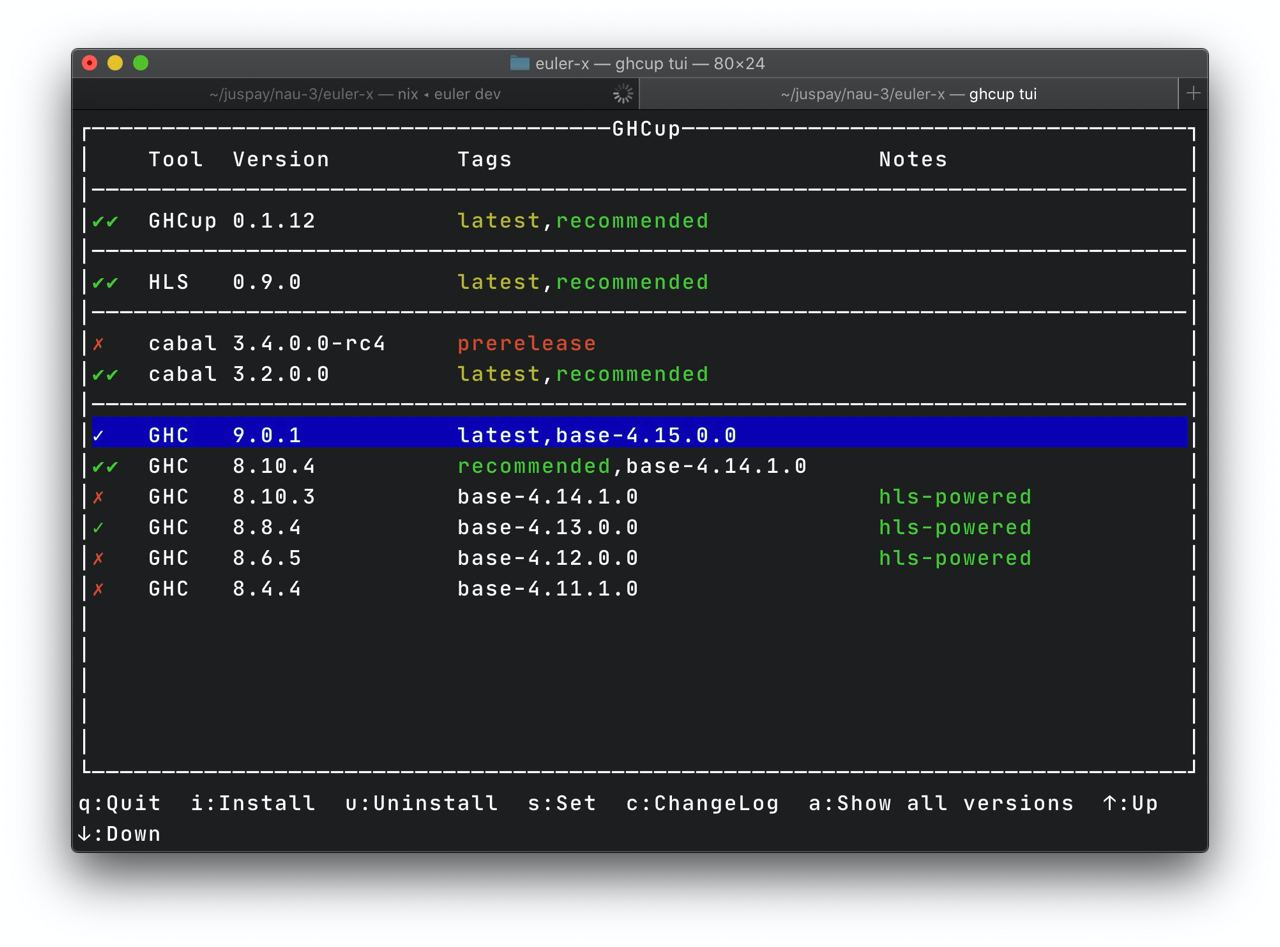Click the double checkmark beside GHCup 0.1.12
The width and height of the screenshot is (1280, 947).
(105, 221)
